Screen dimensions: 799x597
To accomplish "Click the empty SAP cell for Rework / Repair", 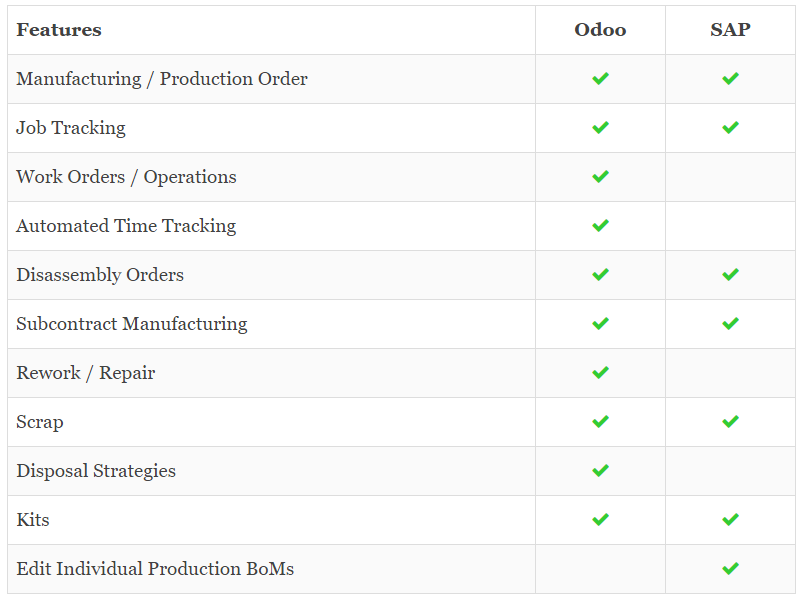I will [730, 373].
